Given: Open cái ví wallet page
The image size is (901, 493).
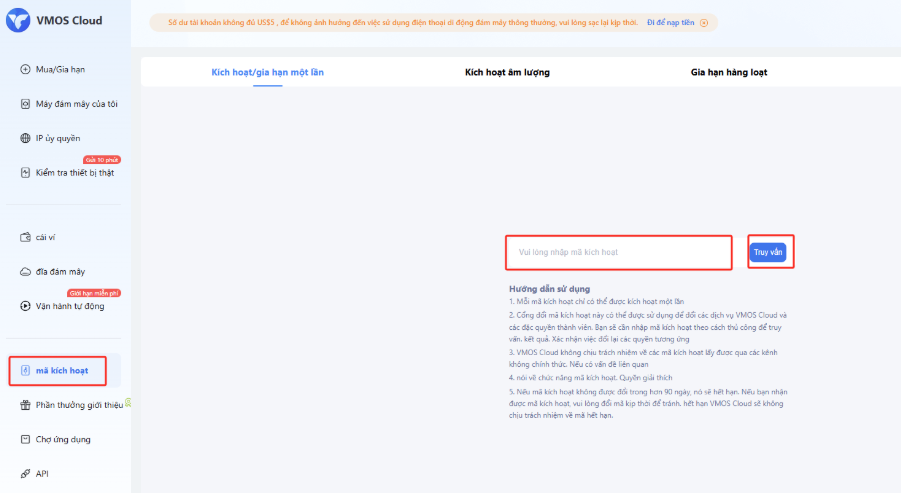Looking at the screenshot, I should click(45, 237).
